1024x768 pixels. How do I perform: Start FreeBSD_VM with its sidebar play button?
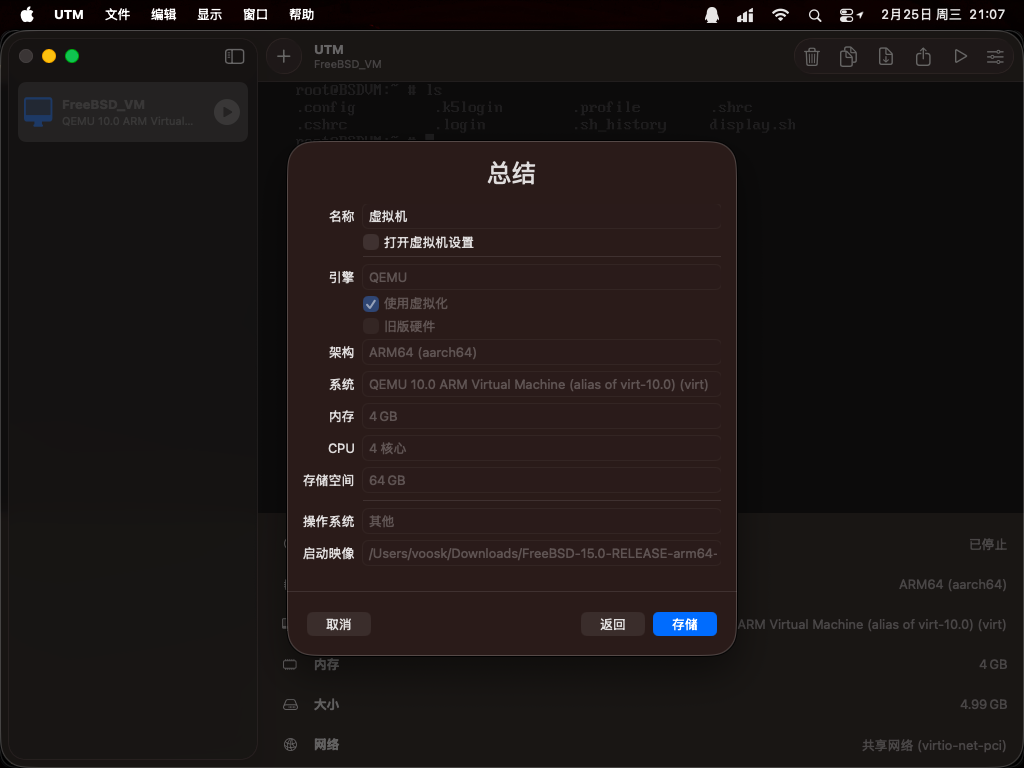coord(227,112)
